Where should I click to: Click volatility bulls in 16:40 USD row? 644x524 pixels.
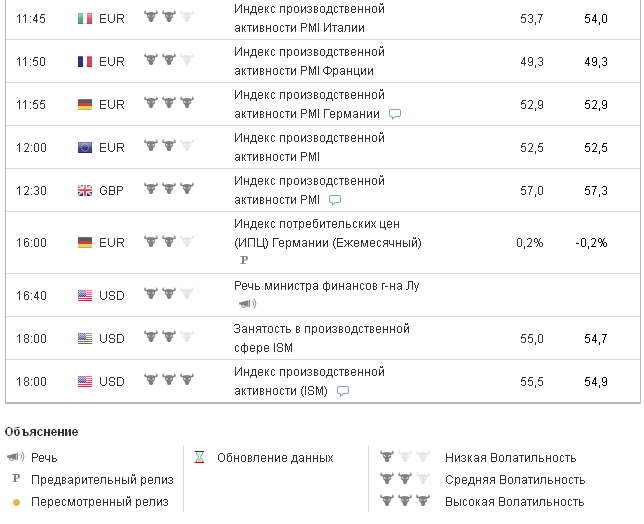[168, 294]
